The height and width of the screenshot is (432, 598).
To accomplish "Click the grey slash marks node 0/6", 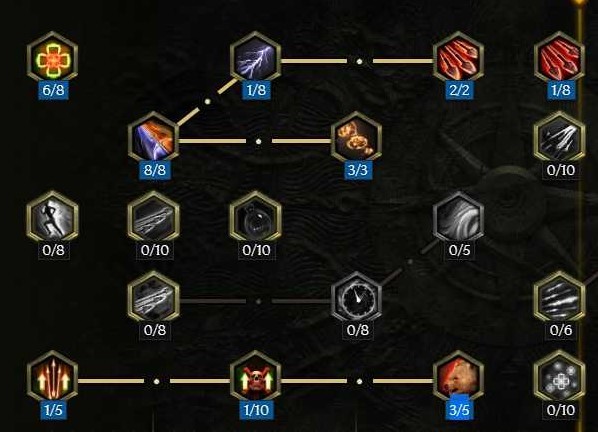I will click(x=559, y=300).
